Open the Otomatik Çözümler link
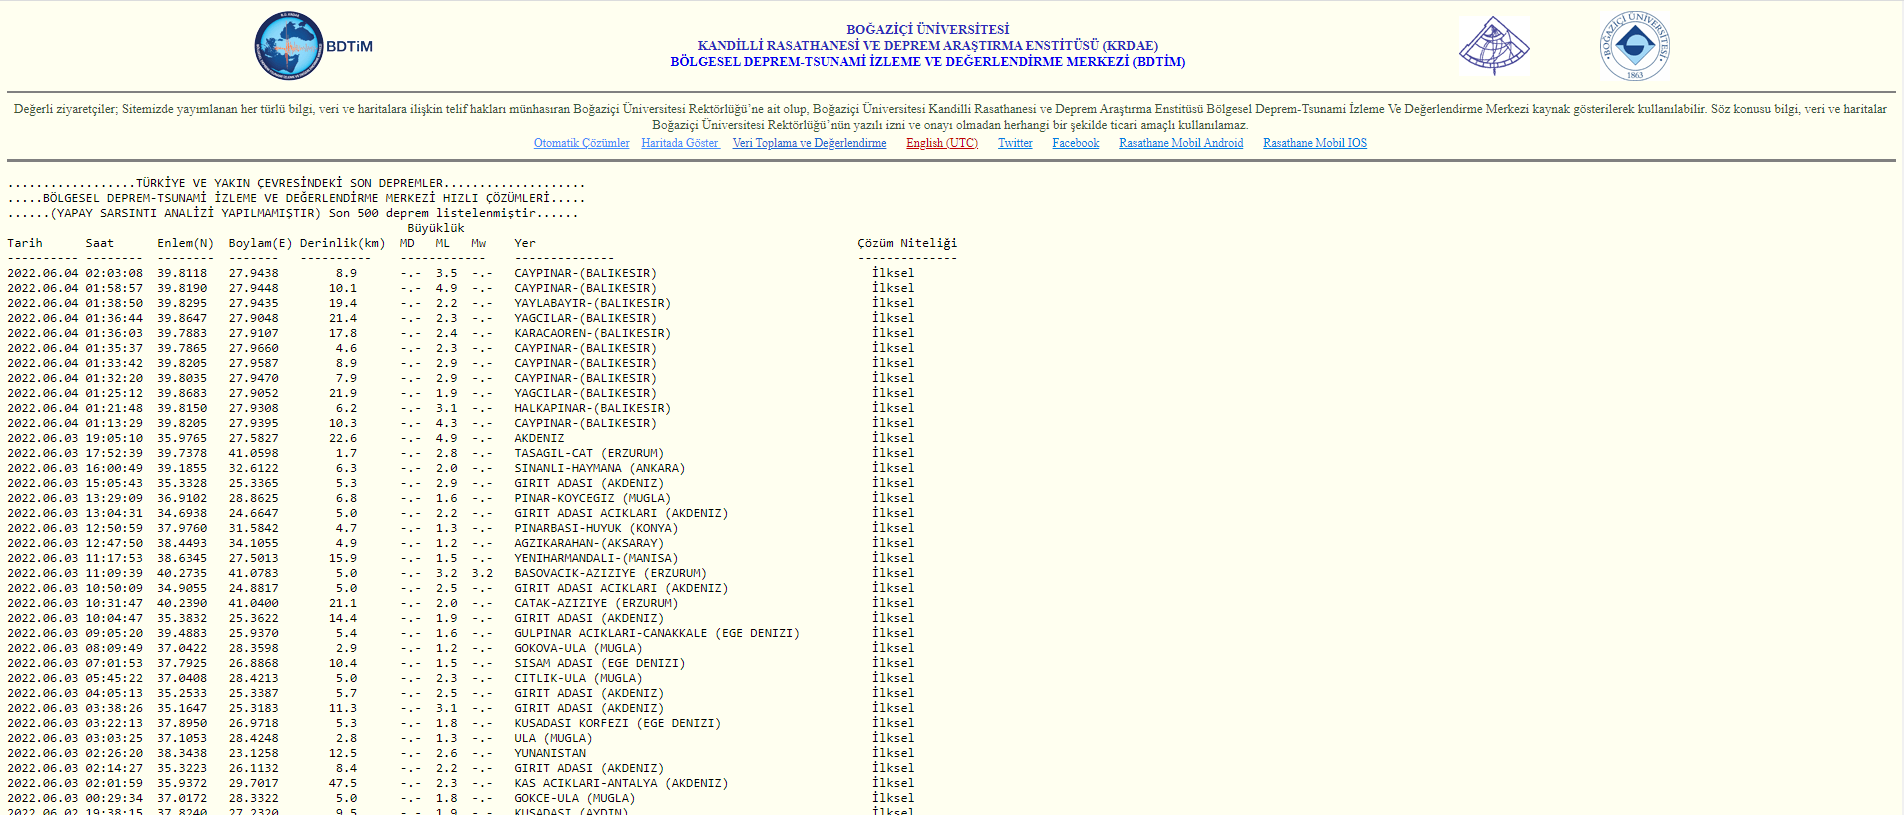 (581, 143)
